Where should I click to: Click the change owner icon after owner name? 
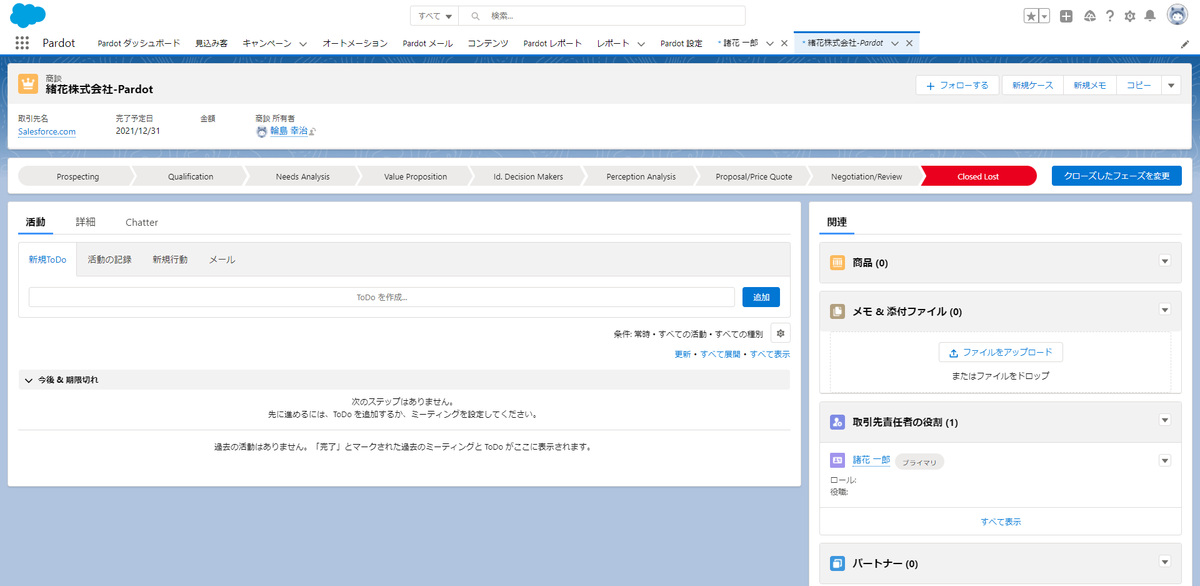coord(312,131)
